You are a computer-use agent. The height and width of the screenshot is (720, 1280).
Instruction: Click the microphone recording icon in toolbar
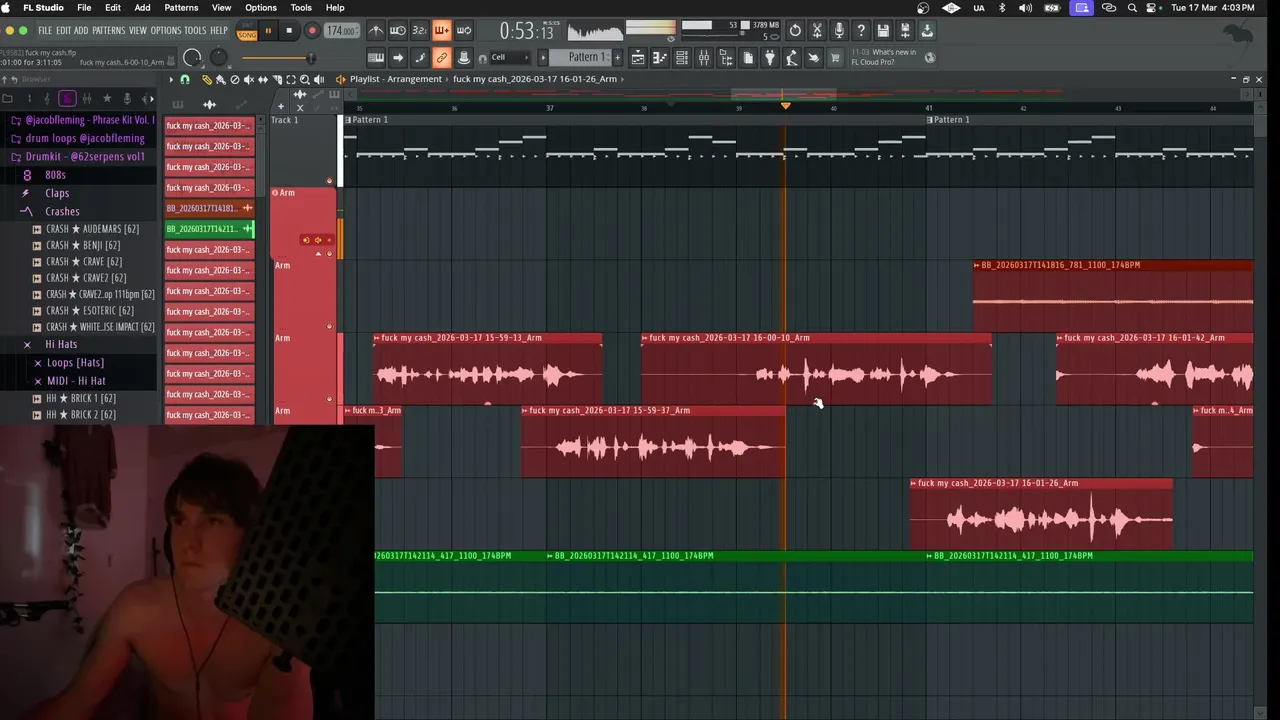coord(839,31)
